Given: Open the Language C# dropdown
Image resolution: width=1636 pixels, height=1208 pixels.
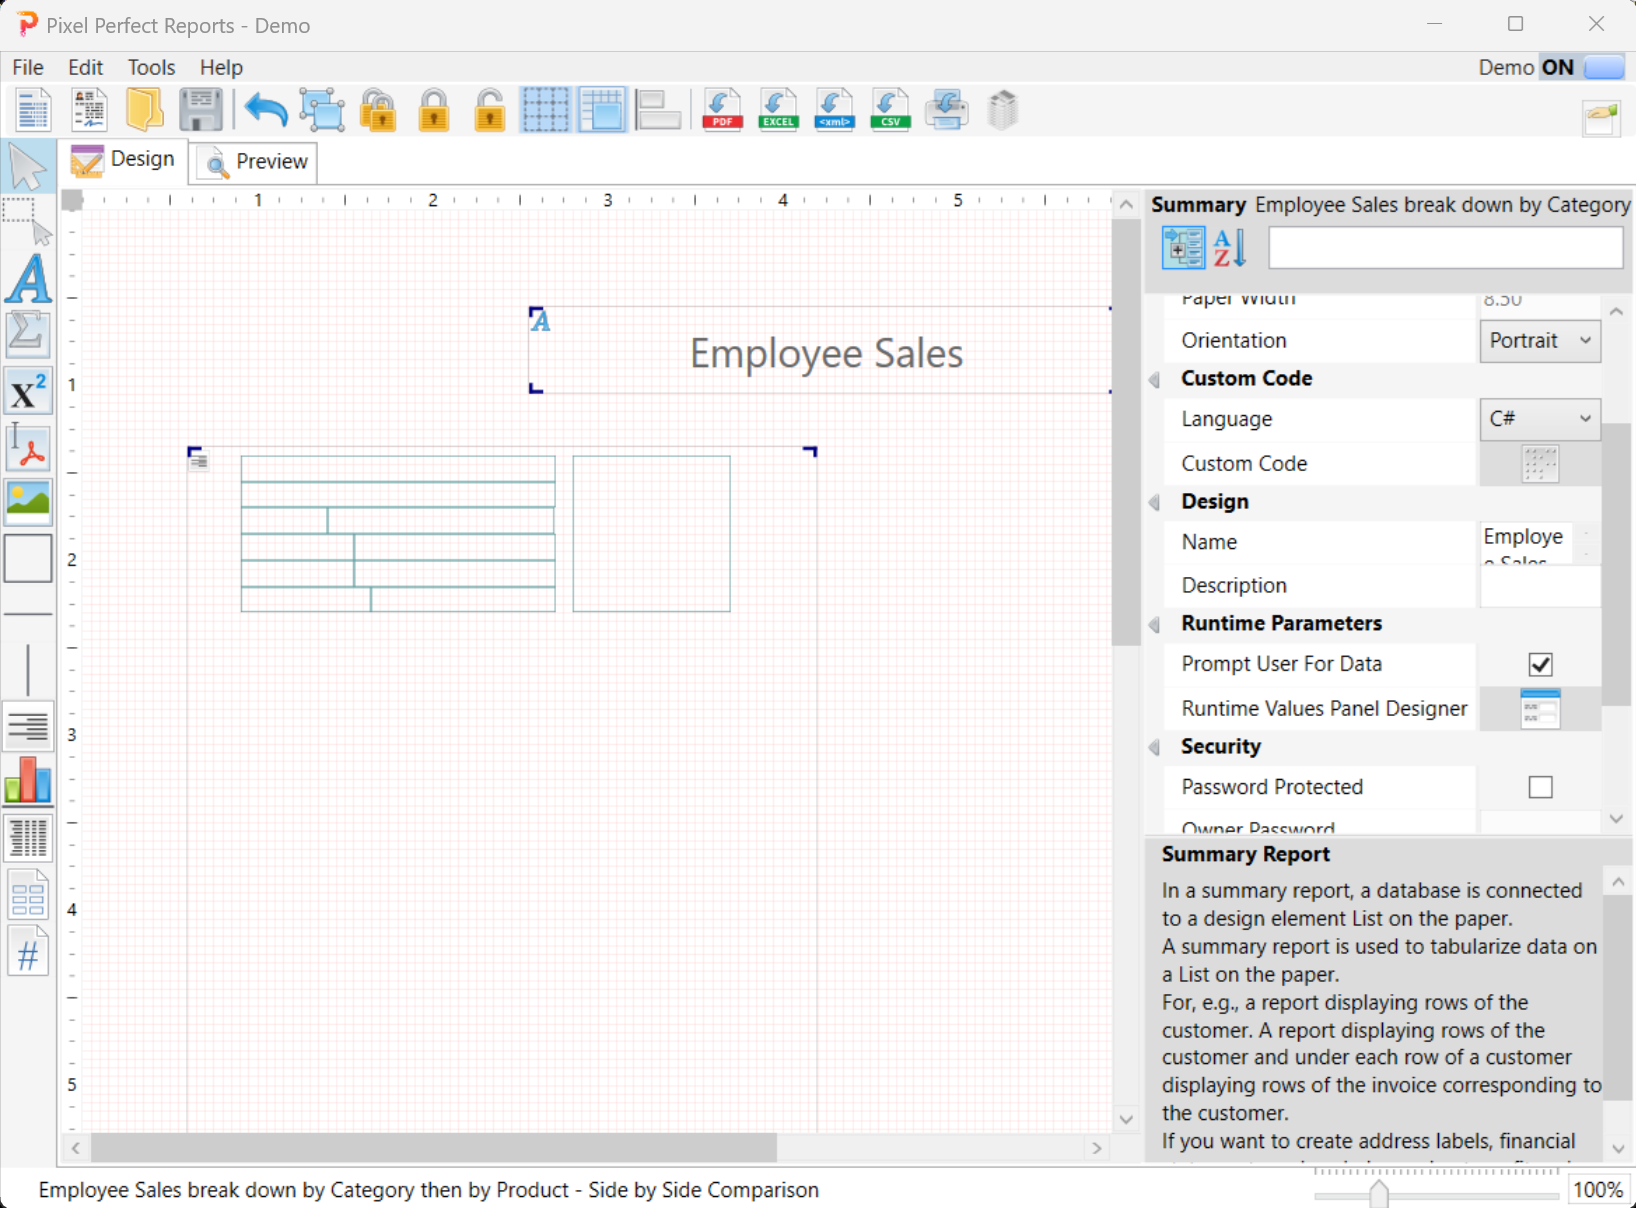Looking at the screenshot, I should [x=1539, y=419].
